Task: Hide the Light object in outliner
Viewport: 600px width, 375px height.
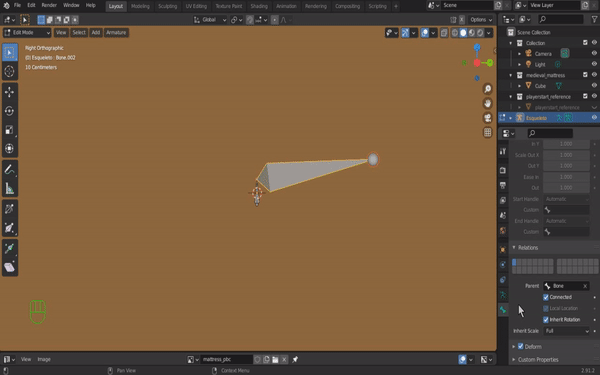Action: pyautogui.click(x=594, y=64)
